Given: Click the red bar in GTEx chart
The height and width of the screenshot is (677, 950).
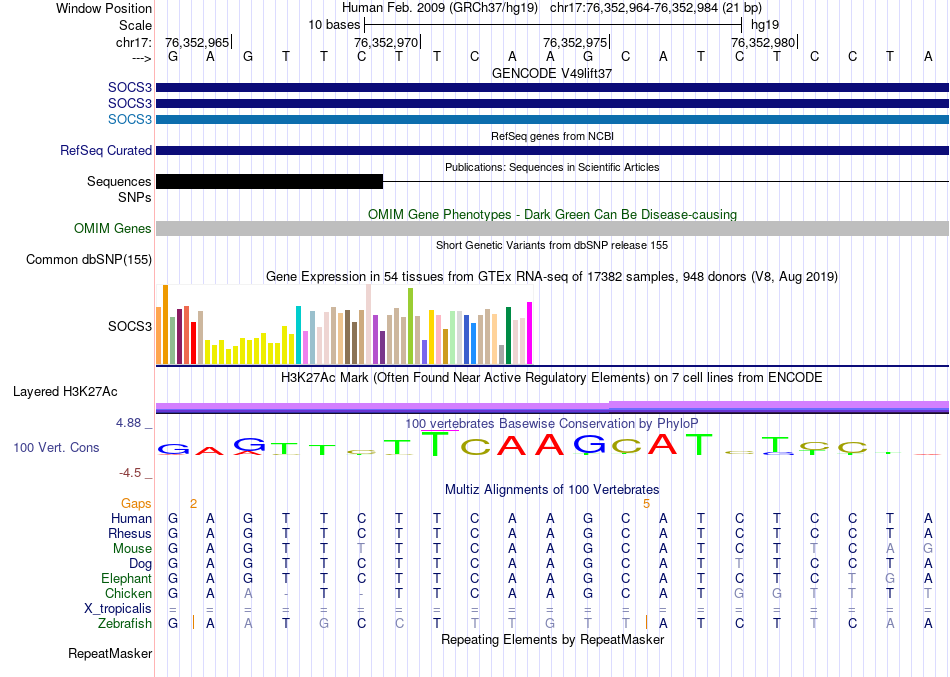Looking at the screenshot, I should pos(194,342).
